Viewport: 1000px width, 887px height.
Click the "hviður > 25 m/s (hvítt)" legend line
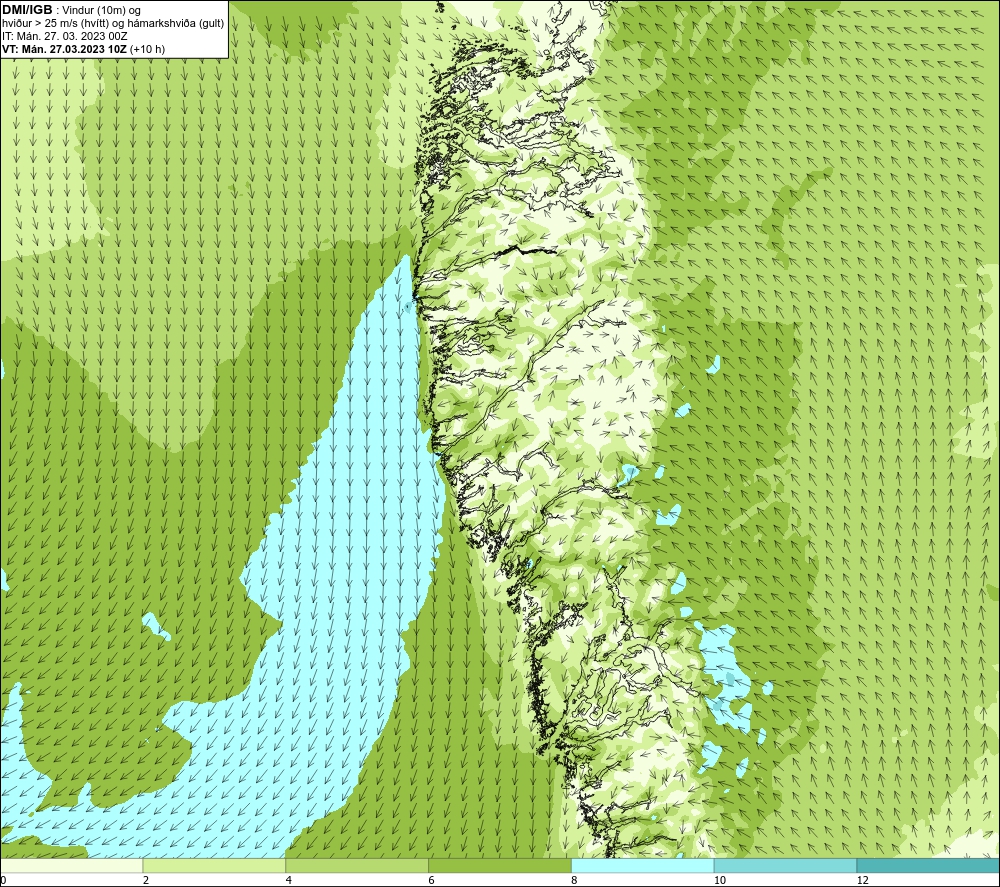[113, 24]
